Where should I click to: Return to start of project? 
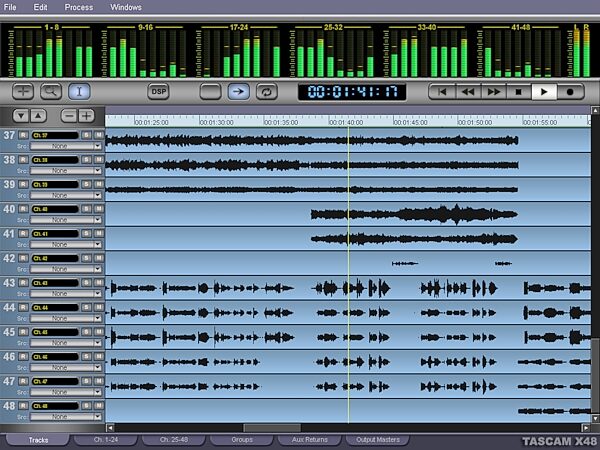442,92
